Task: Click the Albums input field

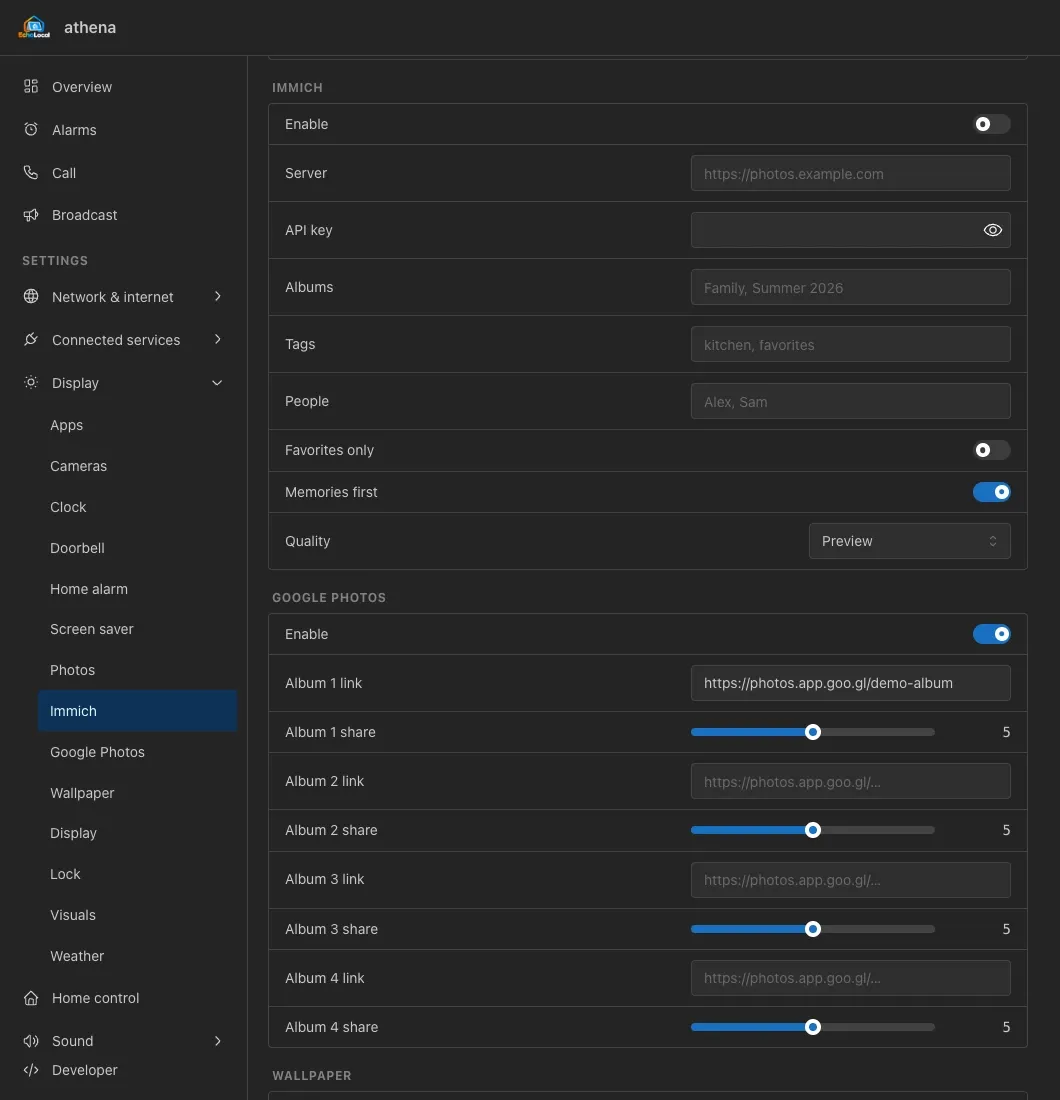Action: pos(850,287)
